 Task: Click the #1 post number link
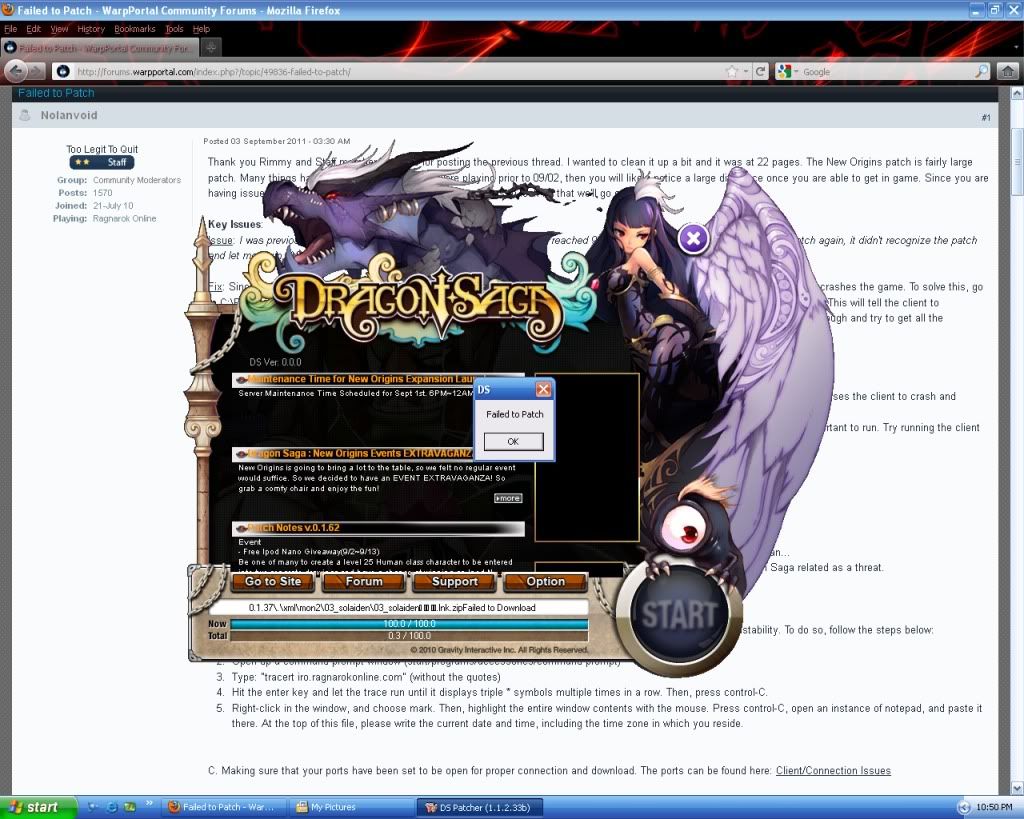(x=985, y=118)
